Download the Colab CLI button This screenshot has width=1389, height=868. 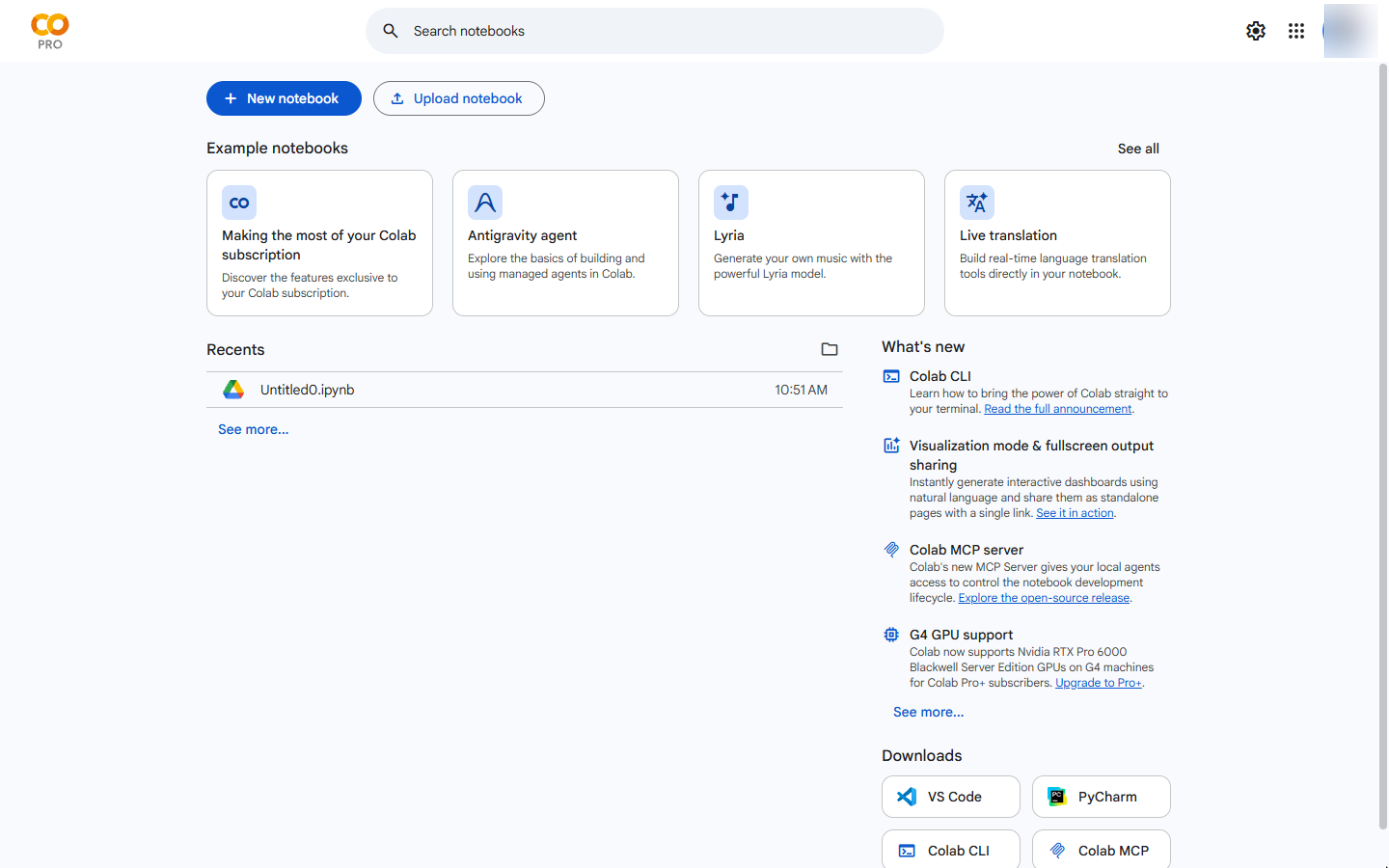click(x=951, y=850)
